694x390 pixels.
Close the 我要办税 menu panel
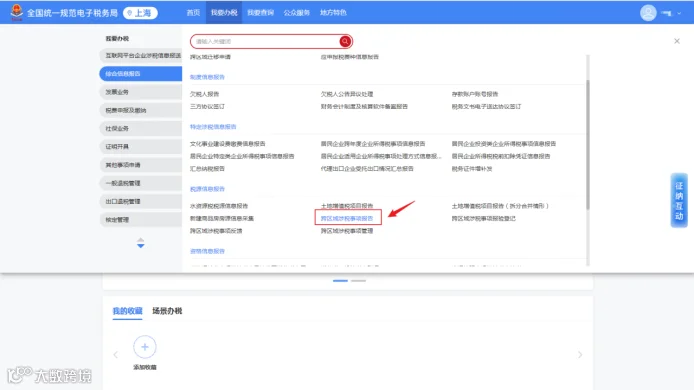point(677,41)
